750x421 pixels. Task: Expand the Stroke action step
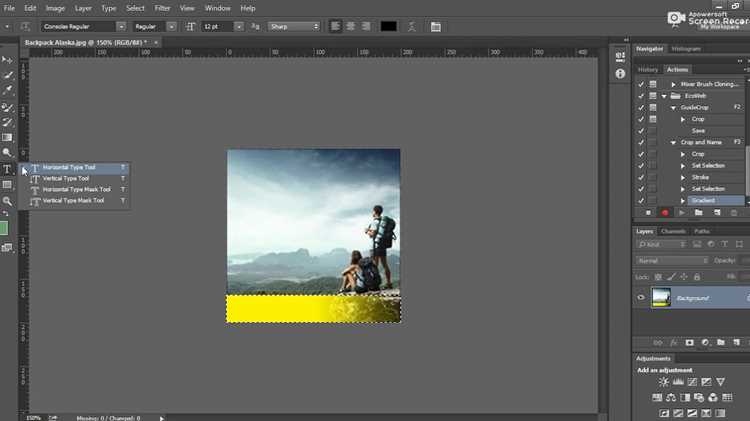pyautogui.click(x=683, y=177)
